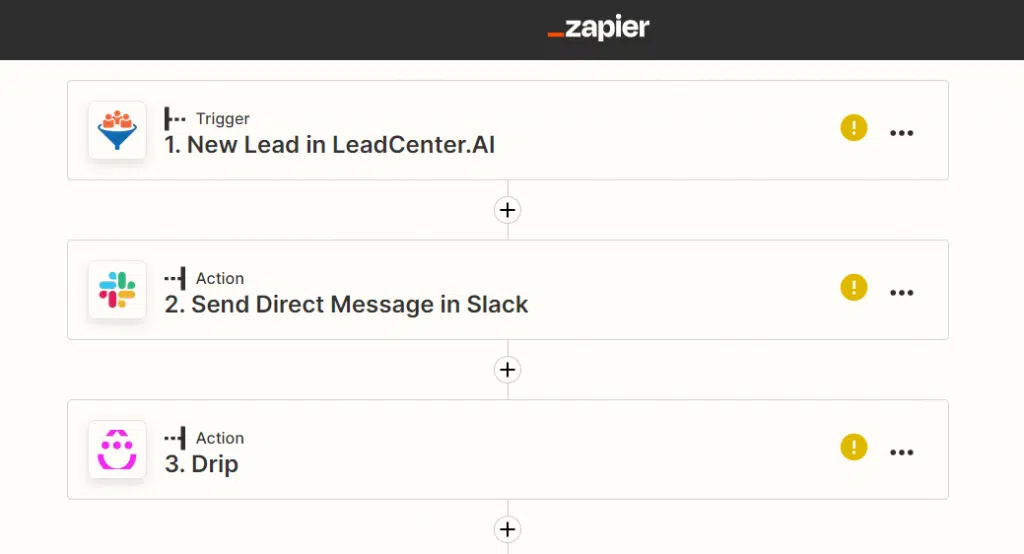Image resolution: width=1024 pixels, height=554 pixels.
Task: Add step between trigger and Slack action
Action: 507,210
